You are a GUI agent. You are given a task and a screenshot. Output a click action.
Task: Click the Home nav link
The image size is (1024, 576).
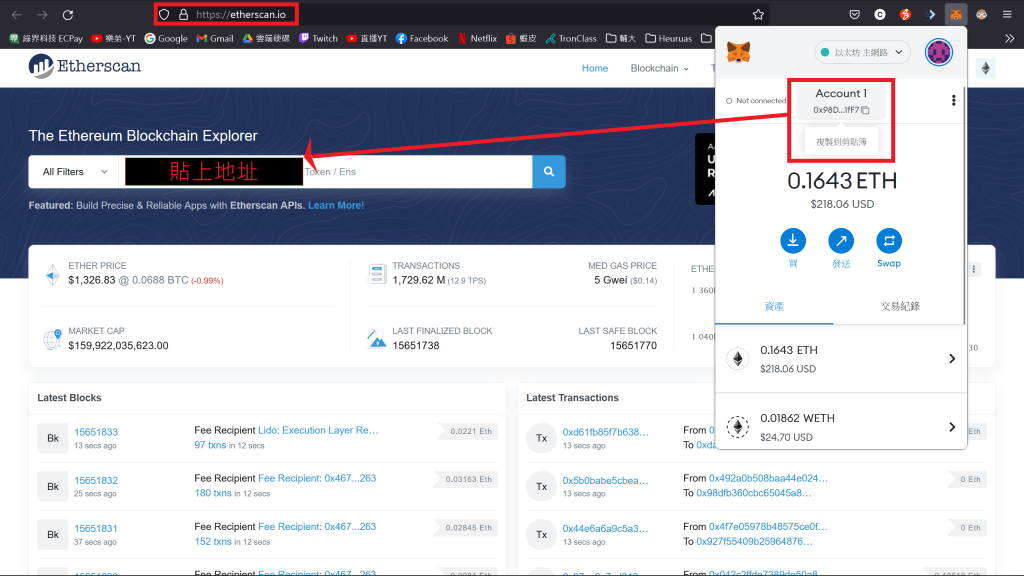pyautogui.click(x=595, y=68)
